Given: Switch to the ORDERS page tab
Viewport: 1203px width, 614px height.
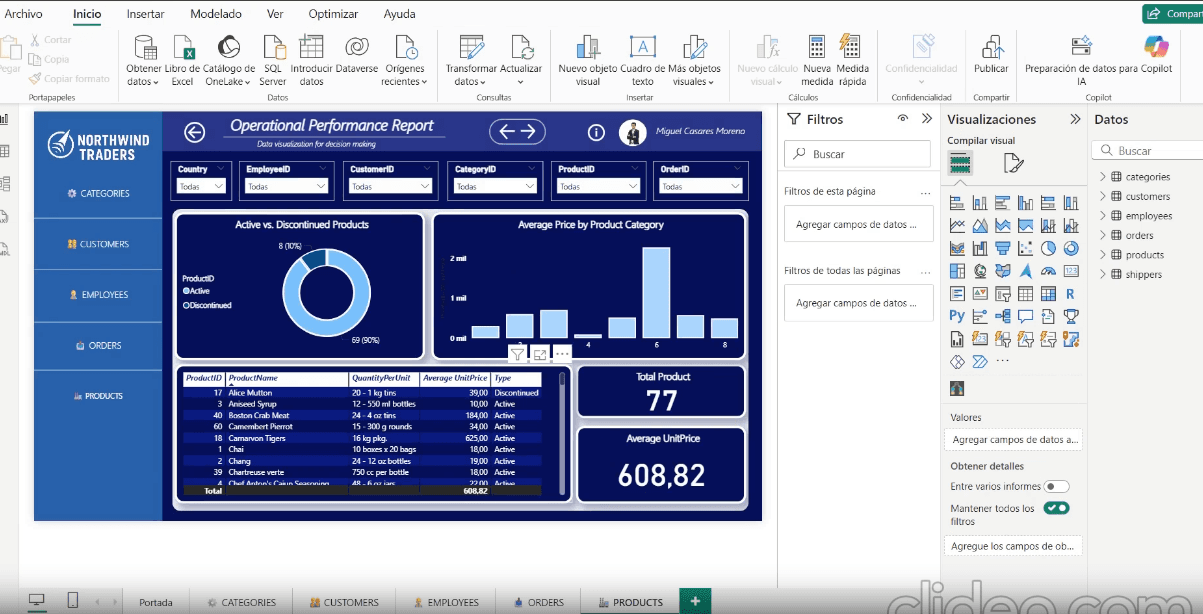Looking at the screenshot, I should click(x=539, y=601).
